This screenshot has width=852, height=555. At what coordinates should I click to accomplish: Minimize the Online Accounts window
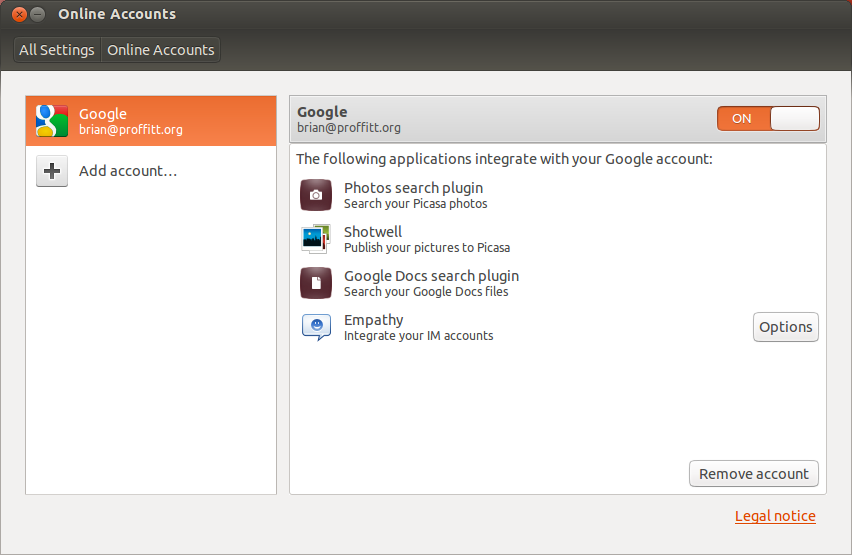tap(37, 15)
